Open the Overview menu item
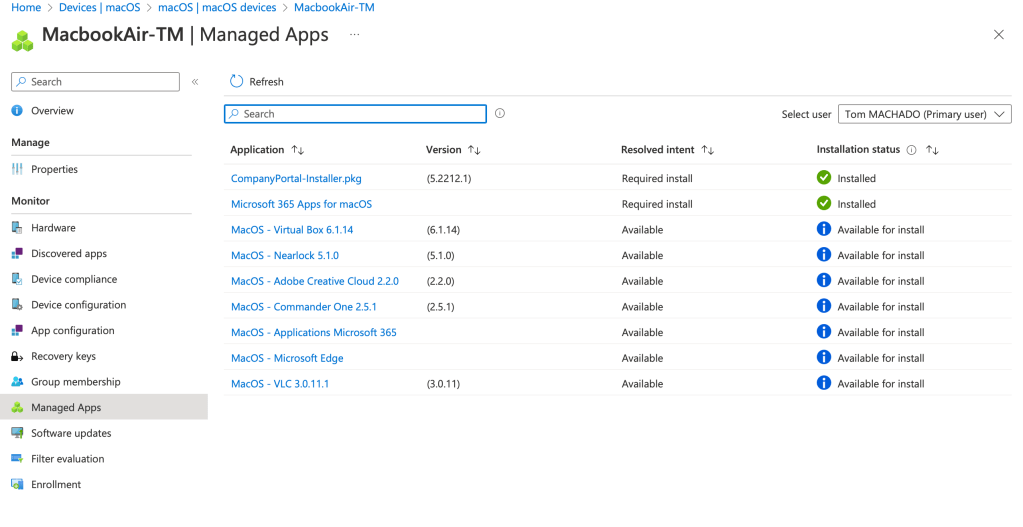 (x=52, y=111)
